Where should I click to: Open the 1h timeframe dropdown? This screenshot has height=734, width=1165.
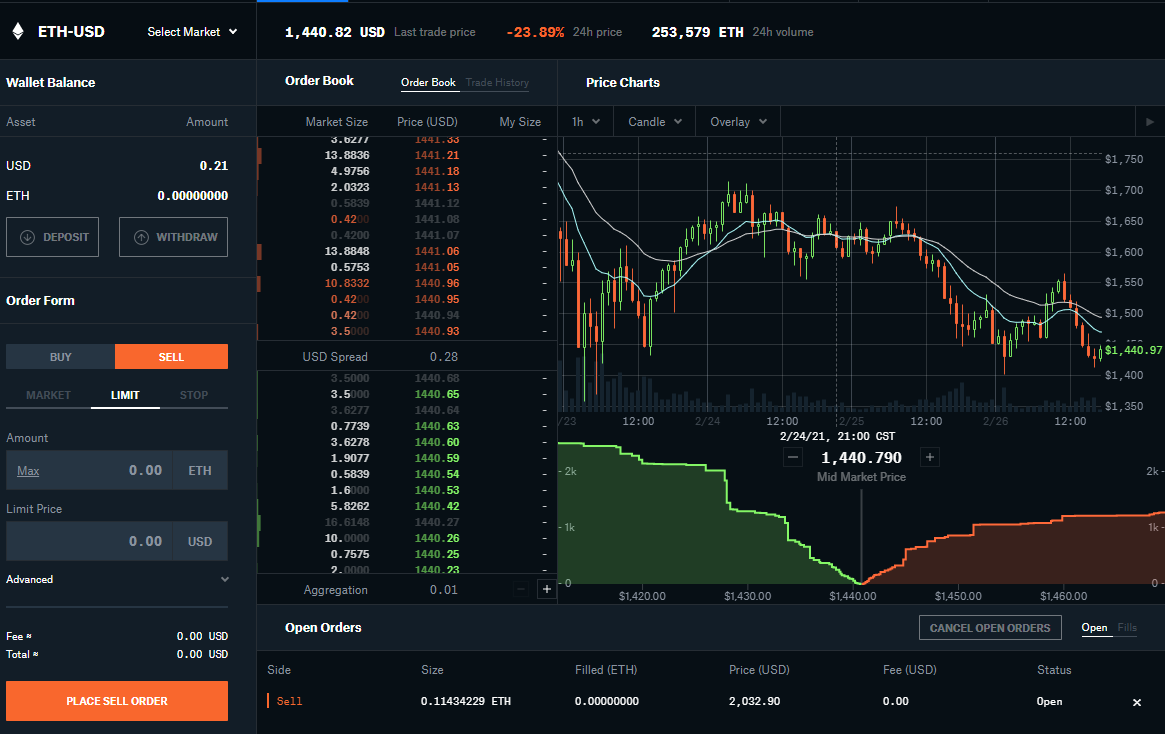click(585, 122)
